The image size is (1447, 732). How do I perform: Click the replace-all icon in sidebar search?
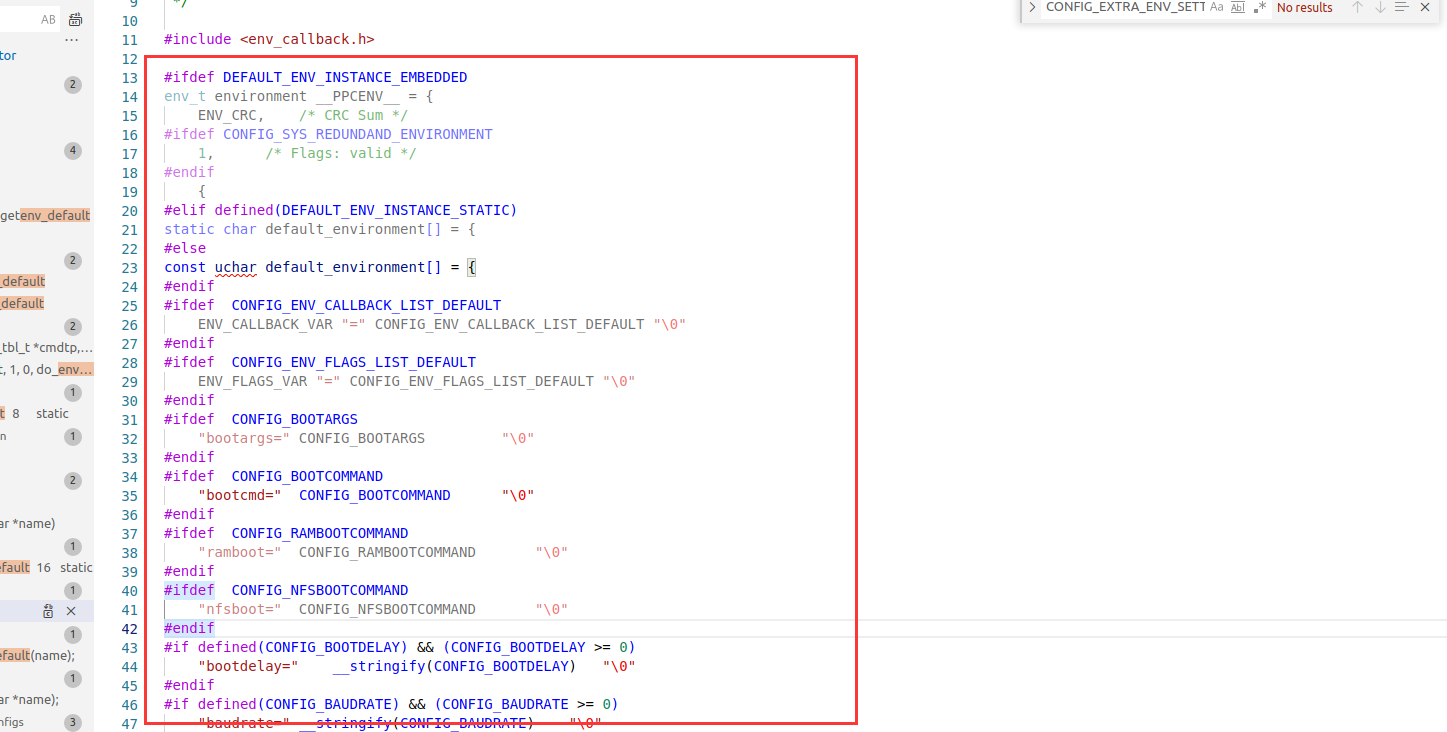click(76, 19)
